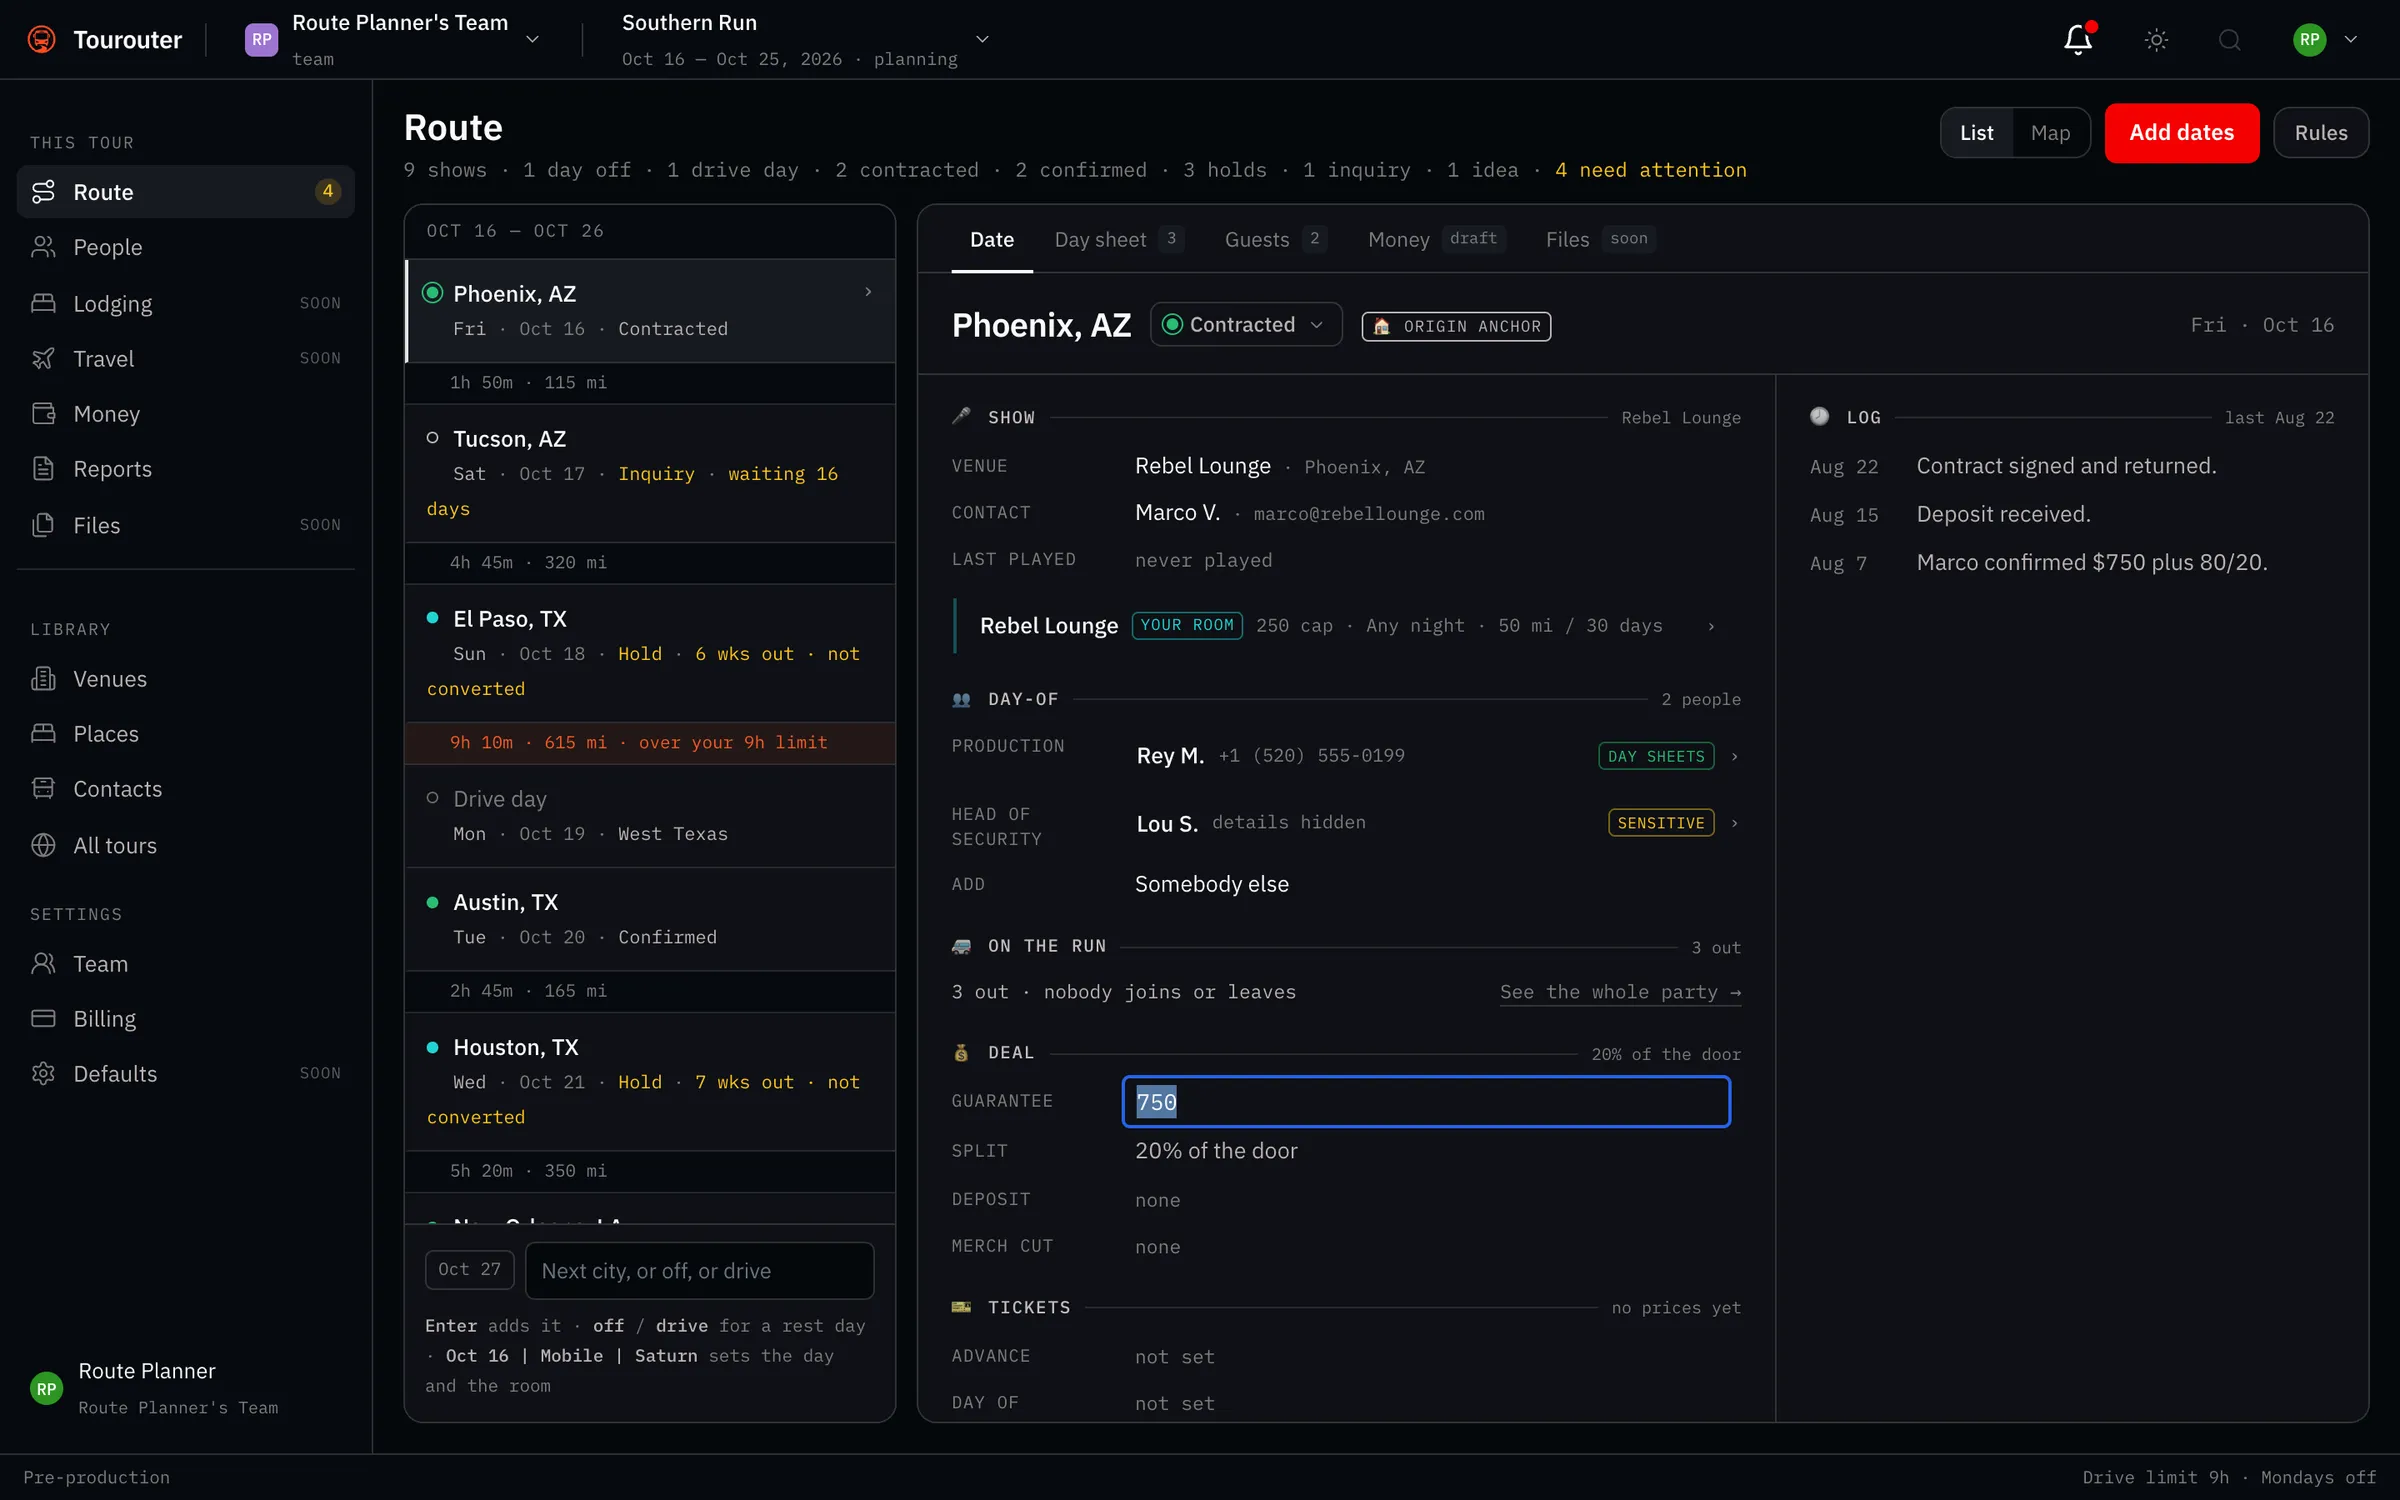Open the Places library
The width and height of the screenshot is (2400, 1500).
pos(186,734)
